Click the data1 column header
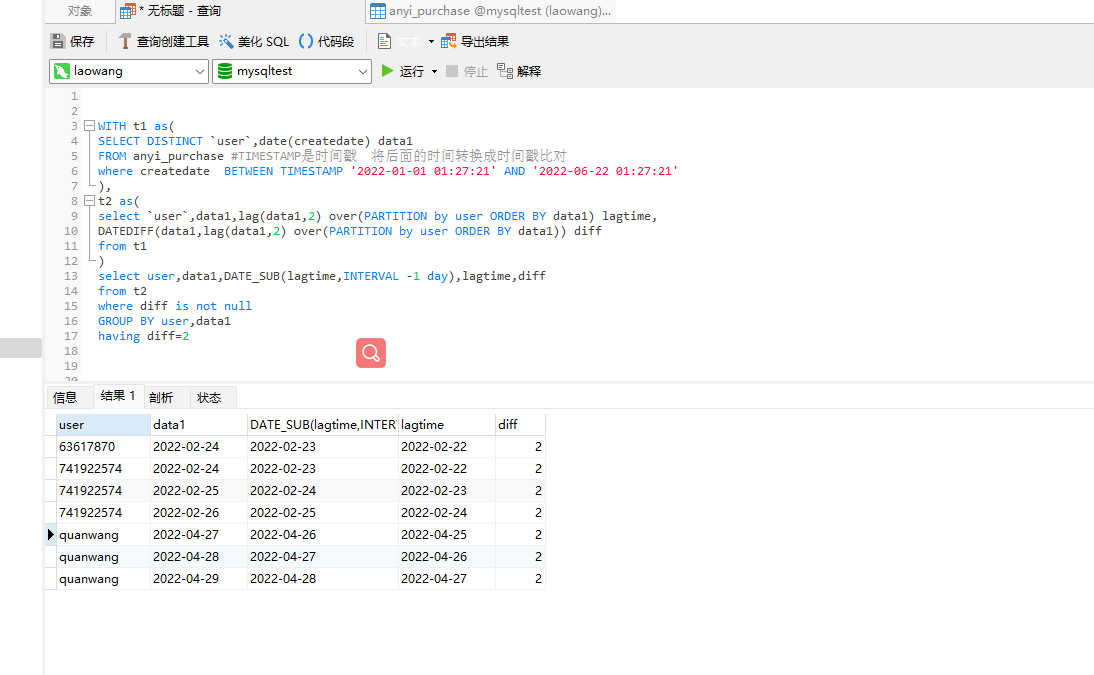Screen dimensions: 1094x675 (199, 424)
